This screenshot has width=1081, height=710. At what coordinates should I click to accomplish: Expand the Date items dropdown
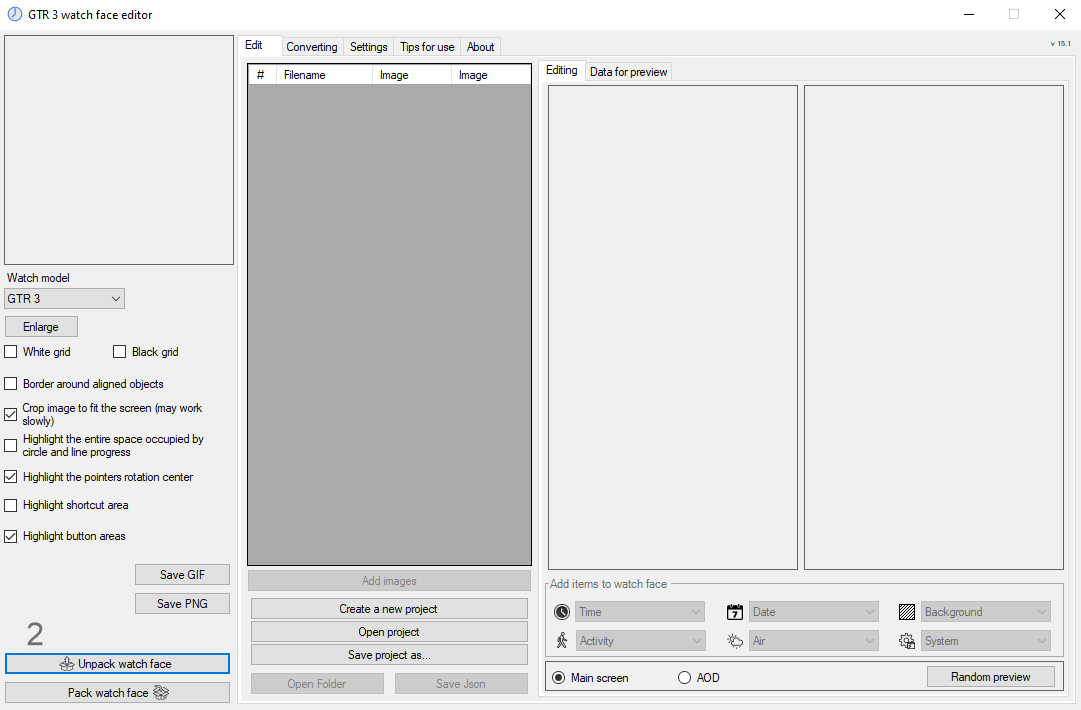coord(814,611)
